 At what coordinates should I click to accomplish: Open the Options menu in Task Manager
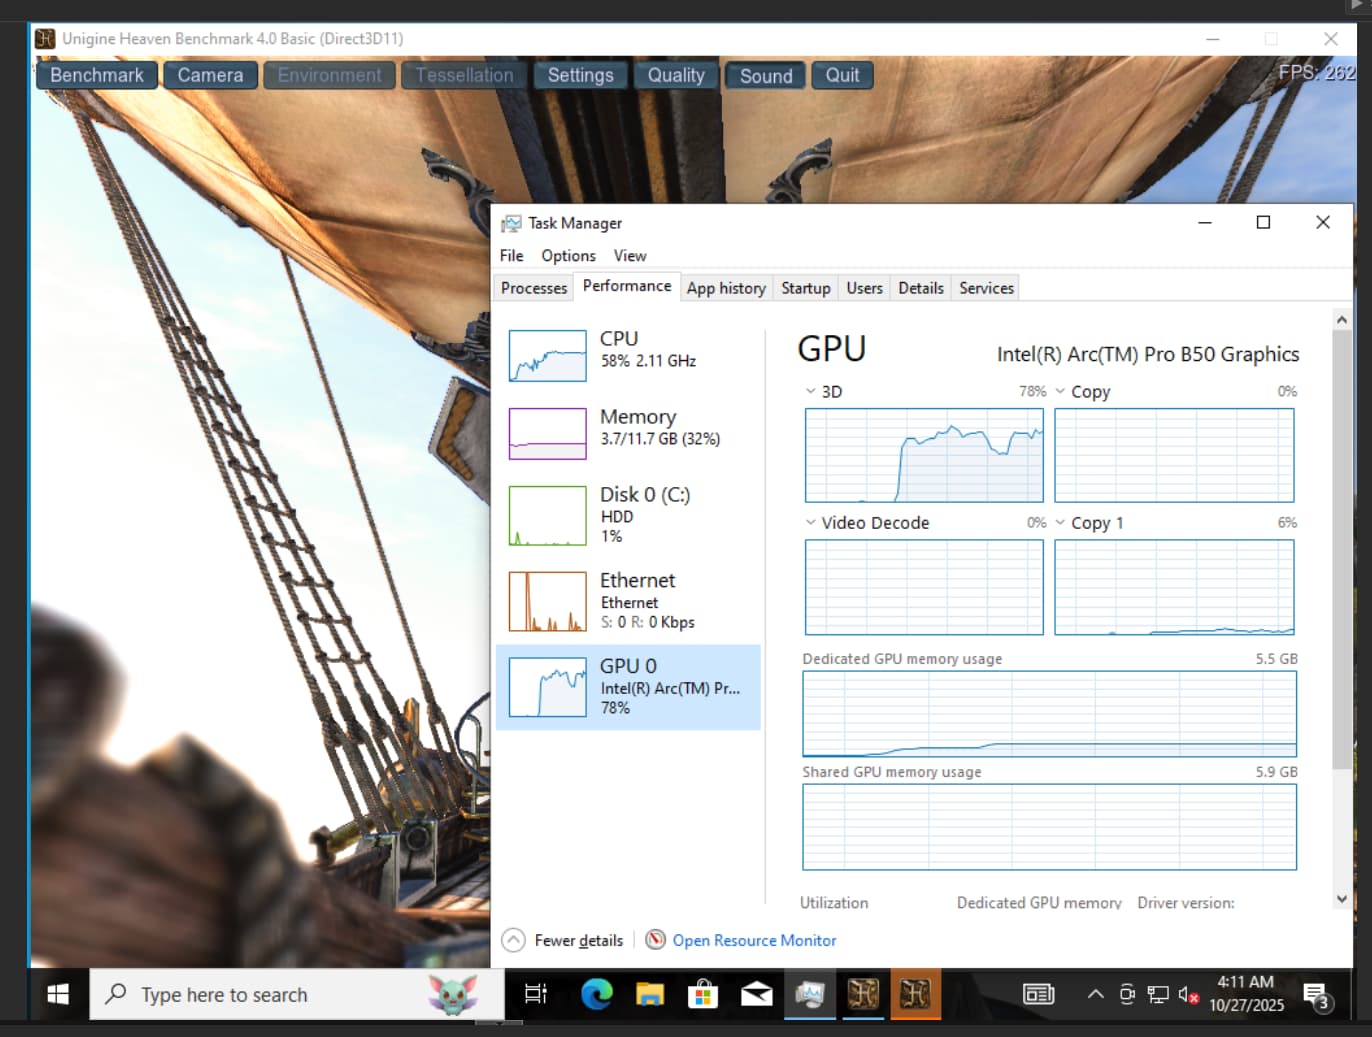[568, 256]
